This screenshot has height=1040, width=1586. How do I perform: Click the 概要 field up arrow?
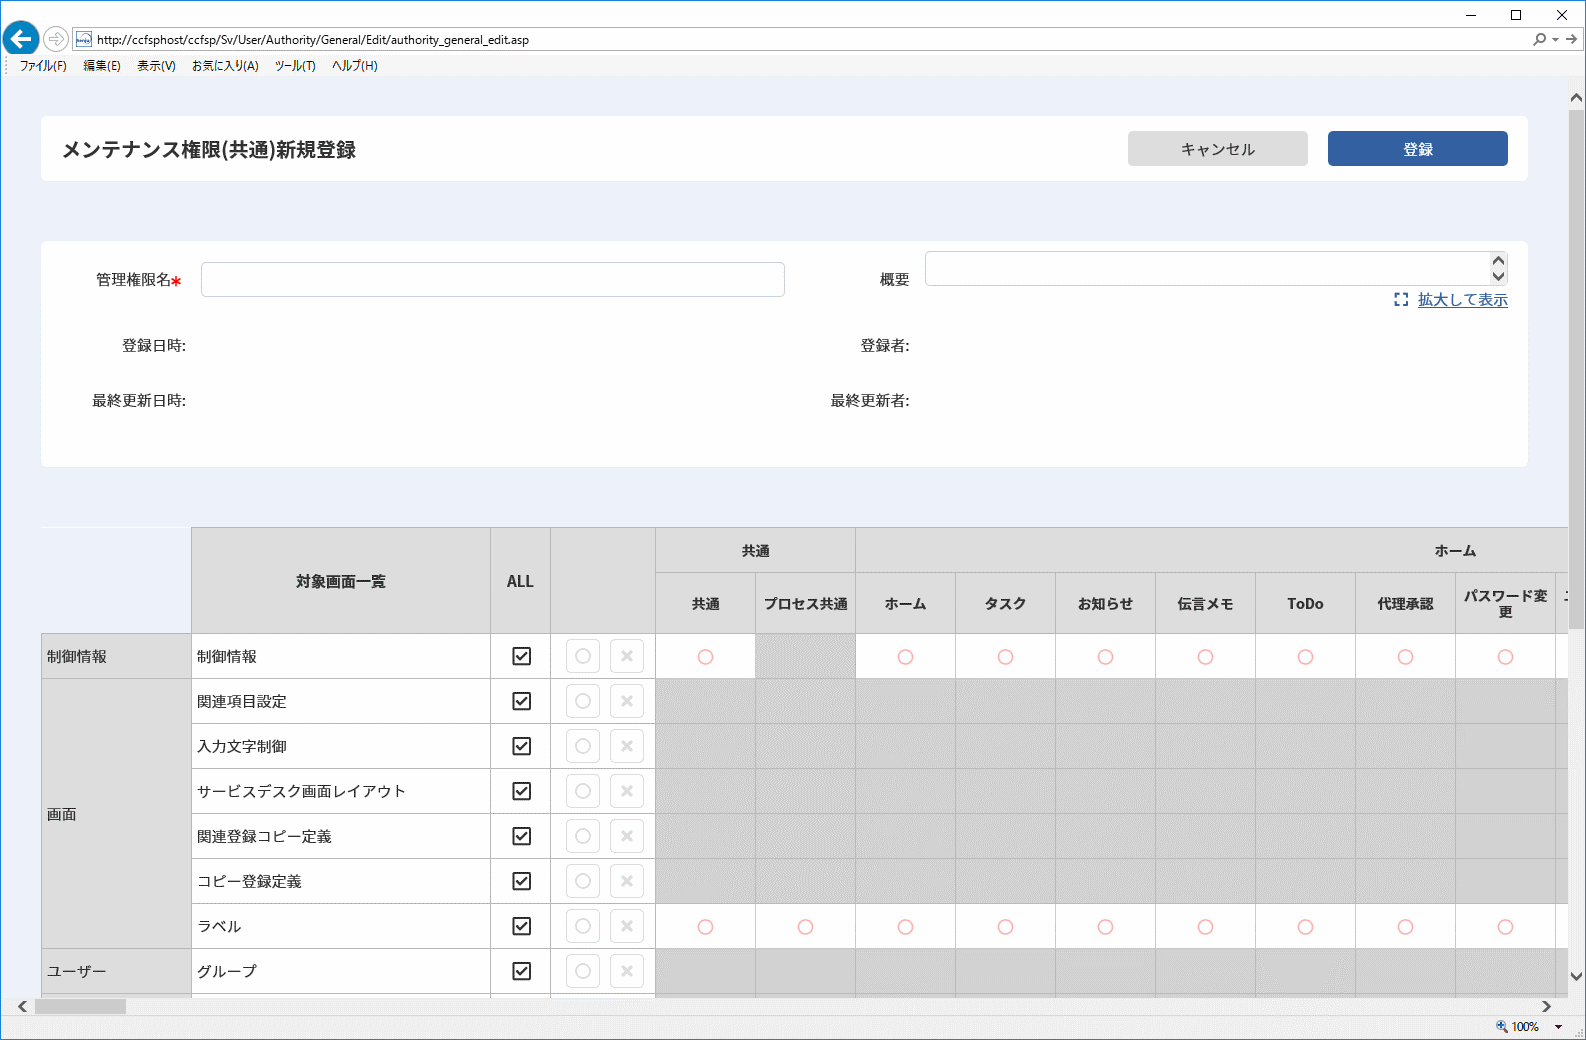coord(1498,261)
